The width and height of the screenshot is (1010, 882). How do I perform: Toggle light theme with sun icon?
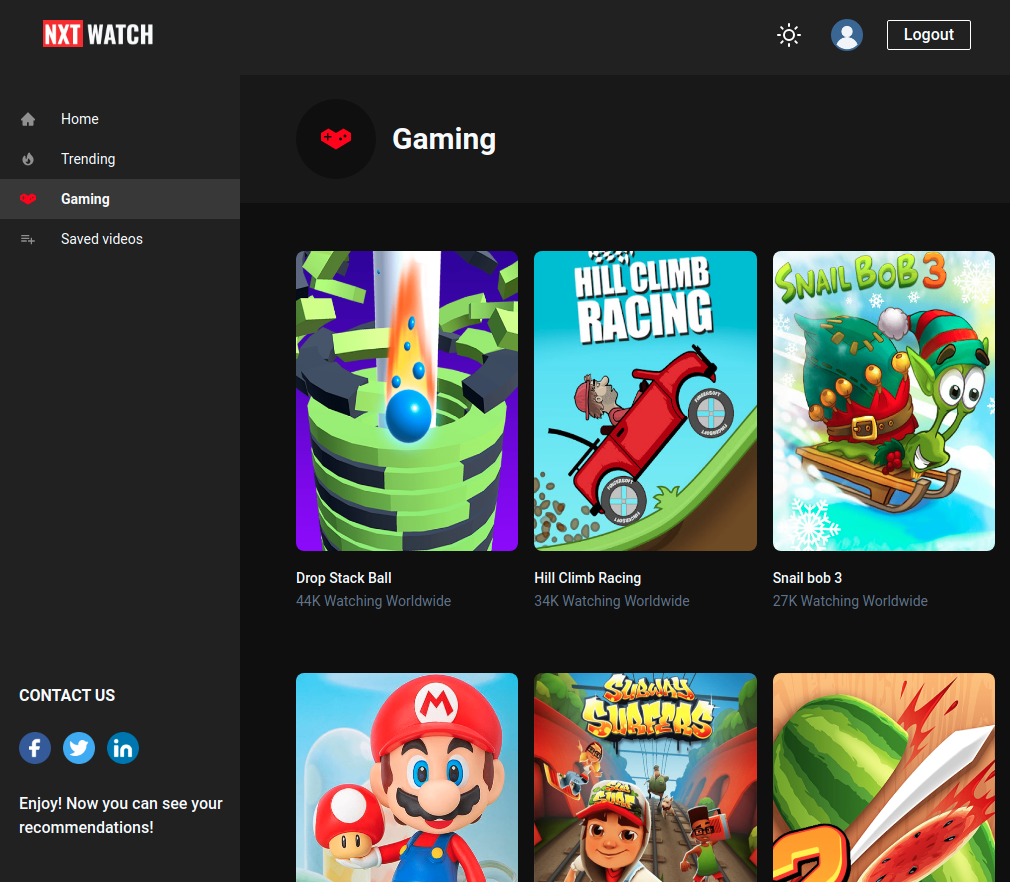(x=788, y=35)
